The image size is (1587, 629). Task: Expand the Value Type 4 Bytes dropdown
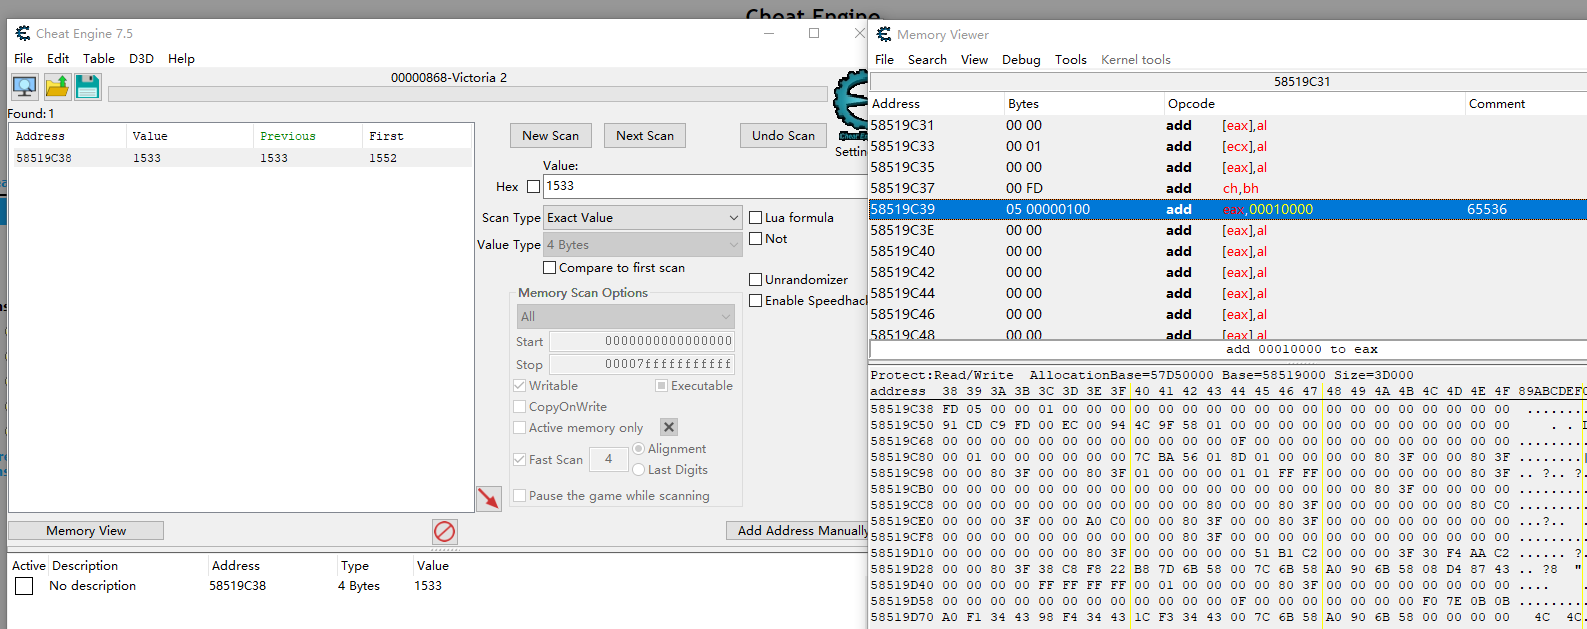pos(642,245)
